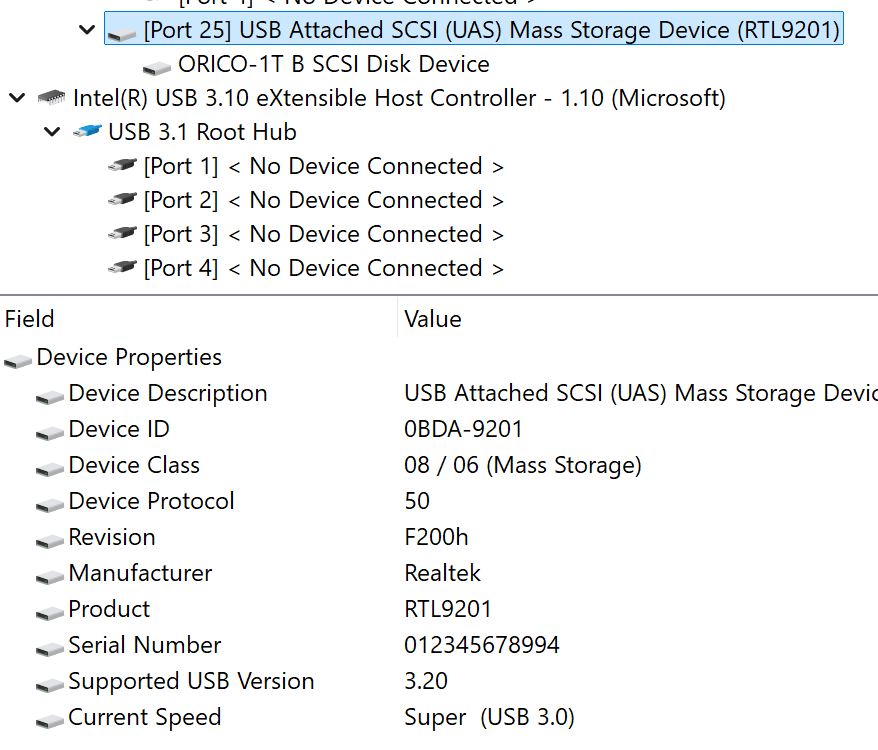
Task: Click the Device Properties drive icon
Action: pos(19,358)
